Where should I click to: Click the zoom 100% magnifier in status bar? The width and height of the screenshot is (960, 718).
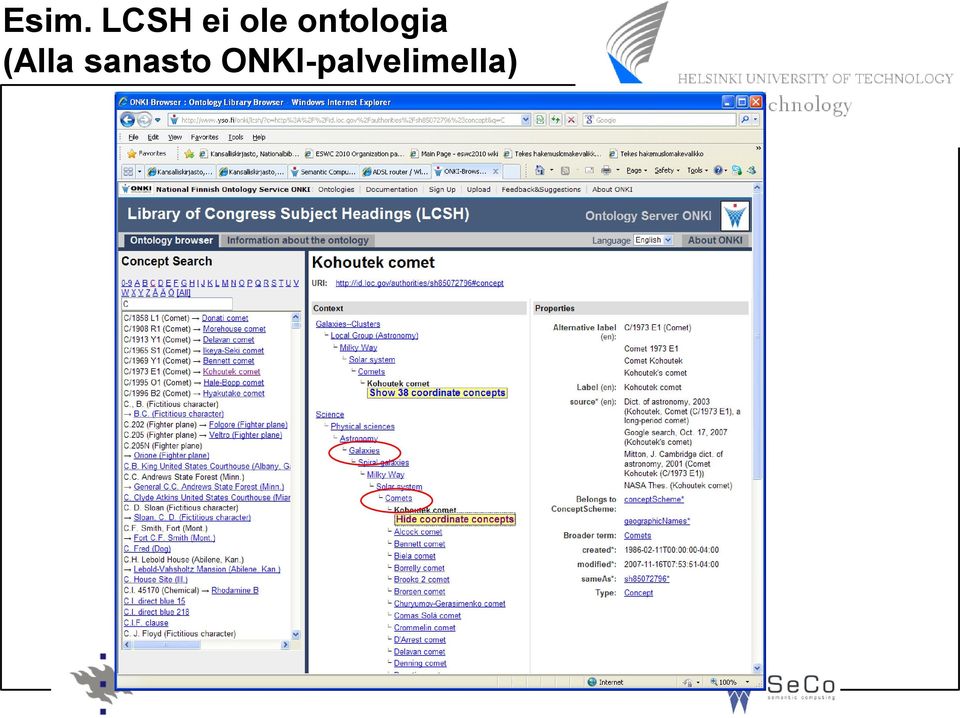714,682
